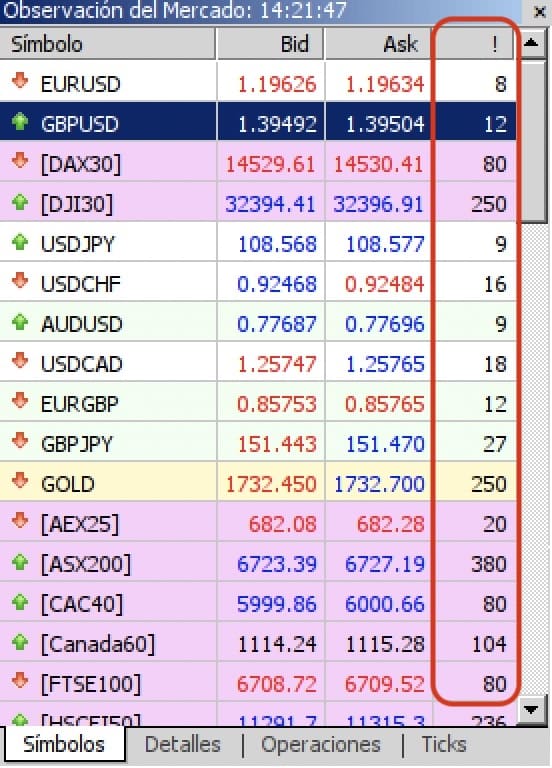Click the red down arrow beside EURUSD
The width and height of the screenshot is (552, 768).
[x=20, y=81]
